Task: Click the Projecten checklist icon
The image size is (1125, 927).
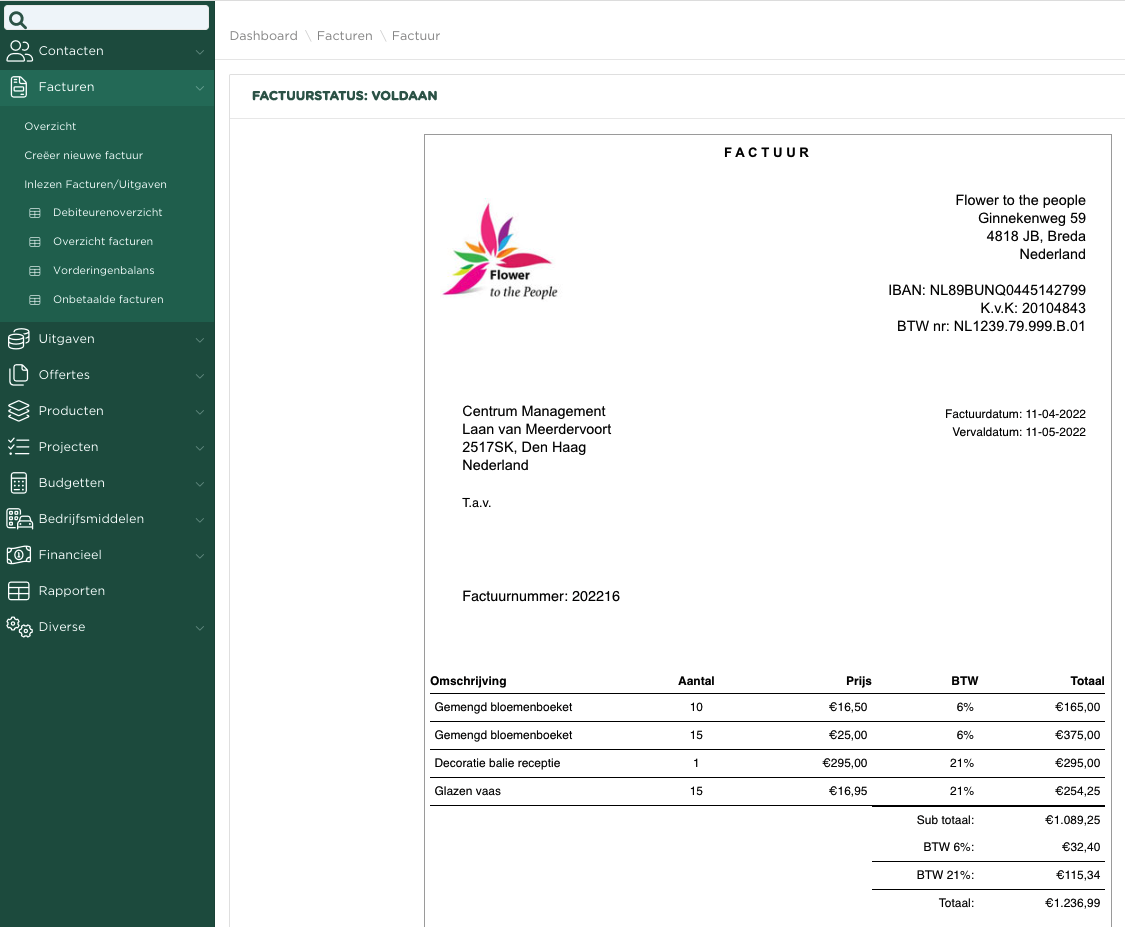Action: (x=18, y=447)
